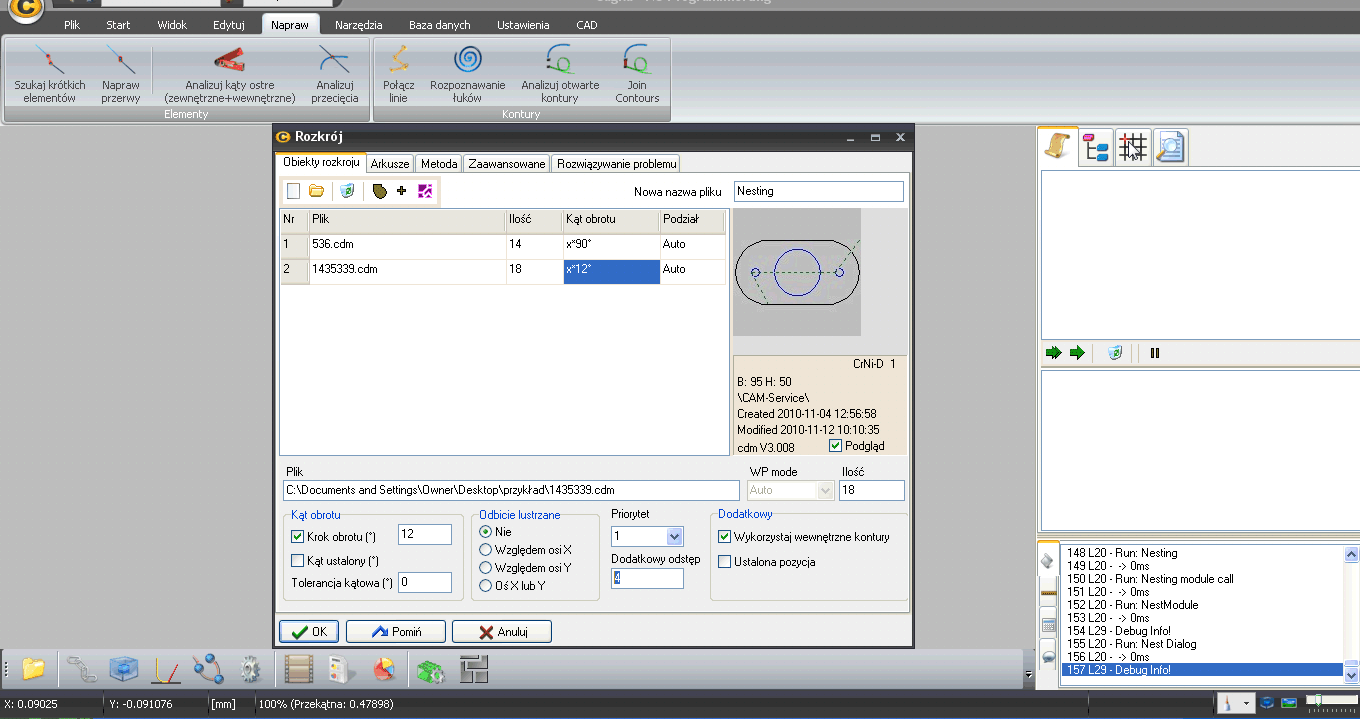Open the Priorytet dropdown
Viewport: 1360px width, 719px height.
674,537
